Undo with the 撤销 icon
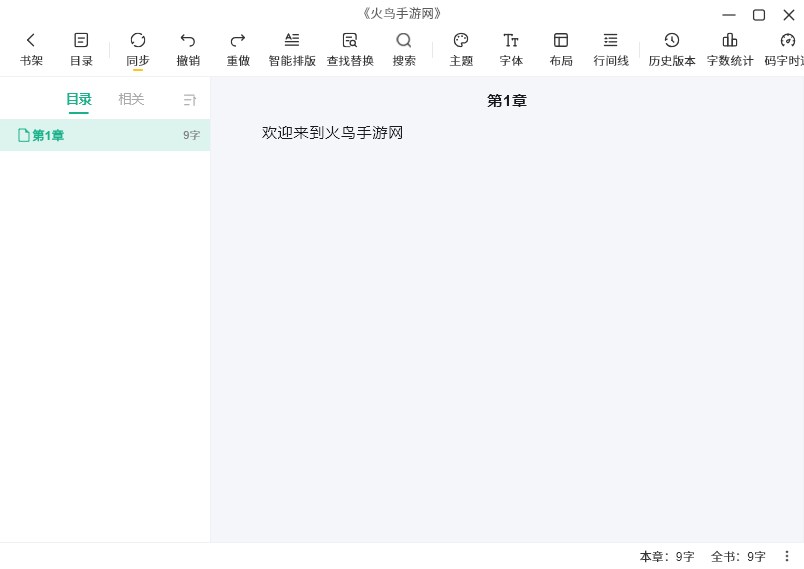This screenshot has width=804, height=569. pos(188,49)
